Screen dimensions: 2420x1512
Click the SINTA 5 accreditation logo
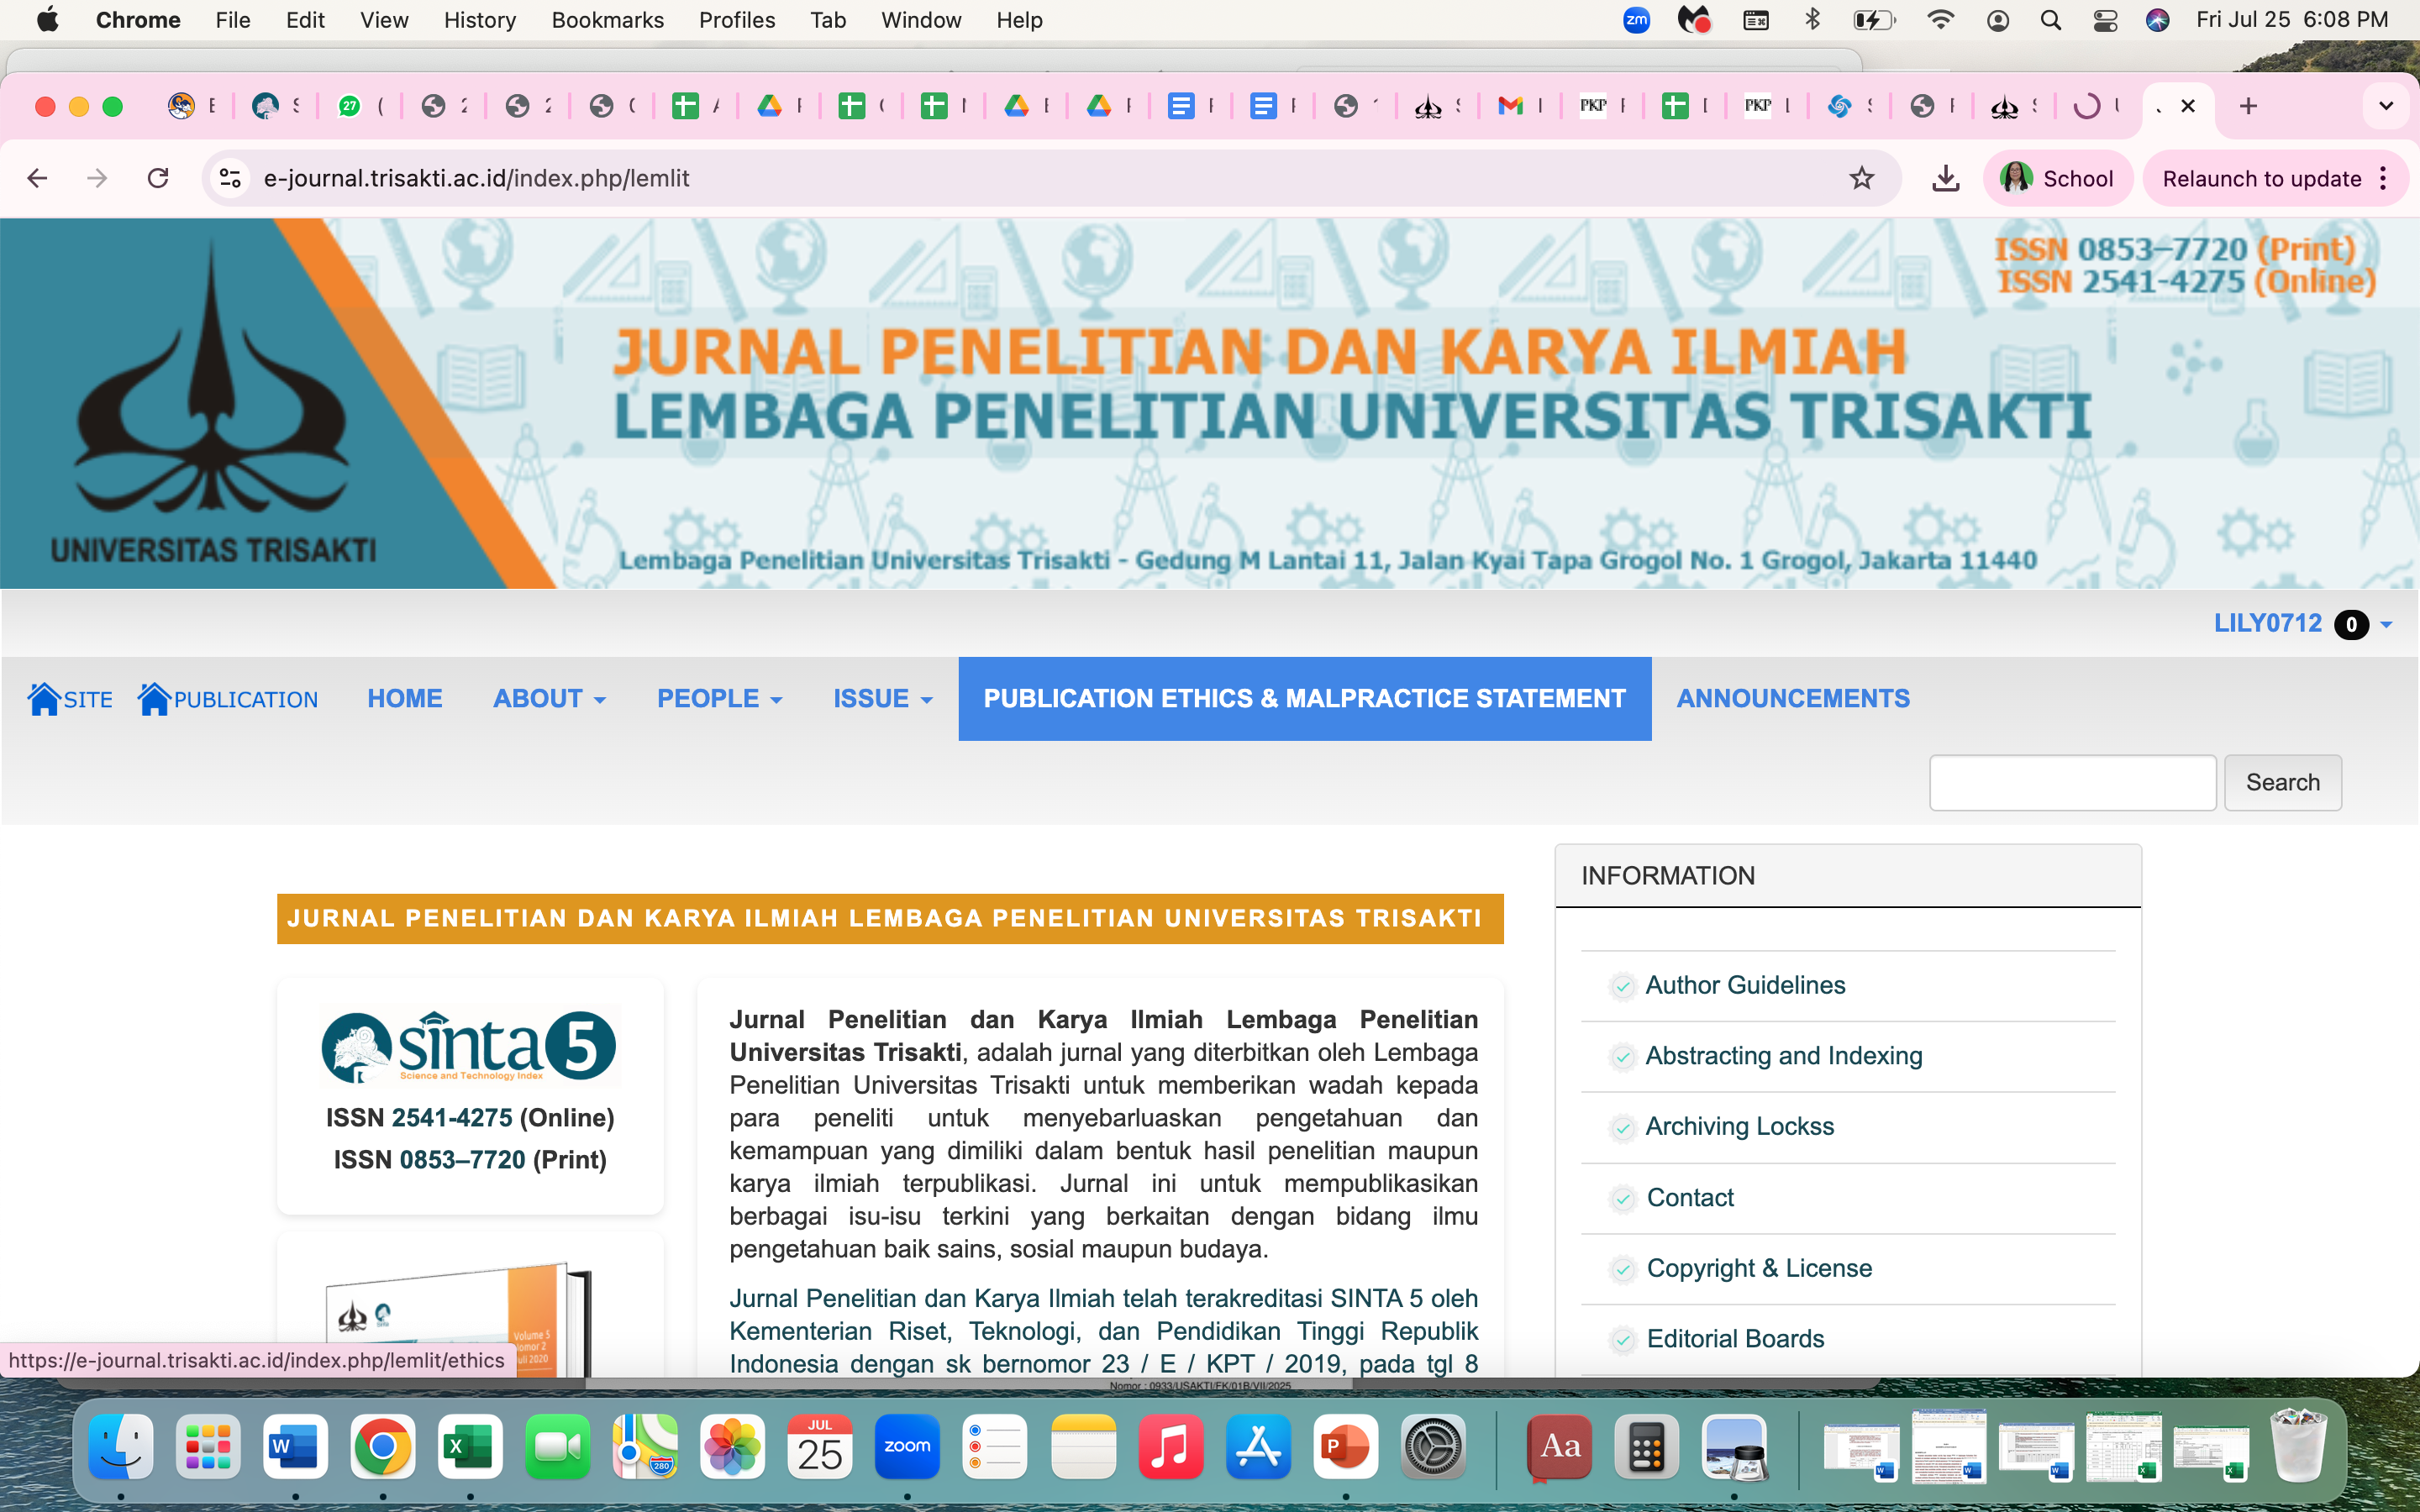pyautogui.click(x=469, y=1047)
